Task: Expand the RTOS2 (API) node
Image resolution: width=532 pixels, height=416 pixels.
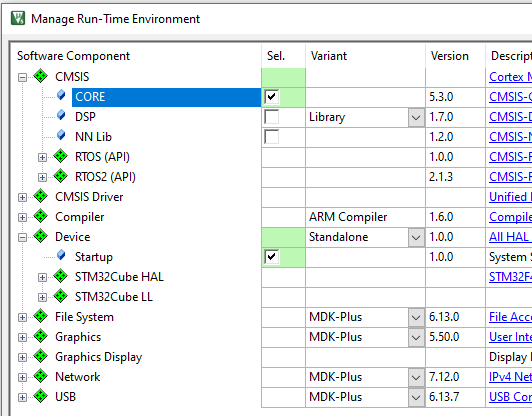Action: point(42,177)
